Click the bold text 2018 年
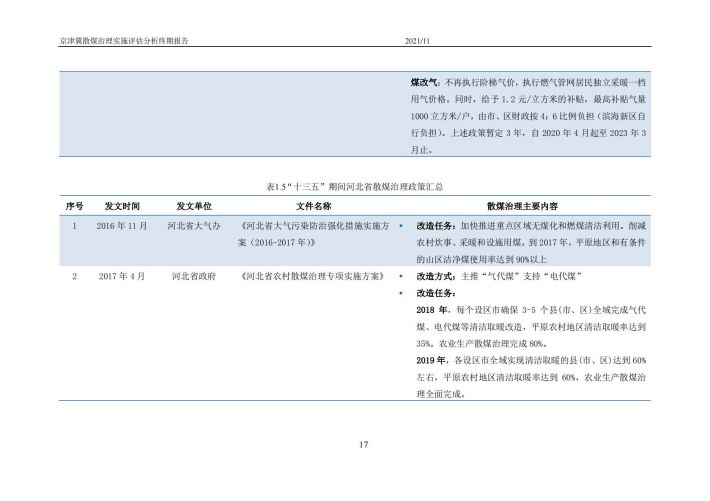Image resolution: width=710 pixels, height=501 pixels. click(x=432, y=310)
